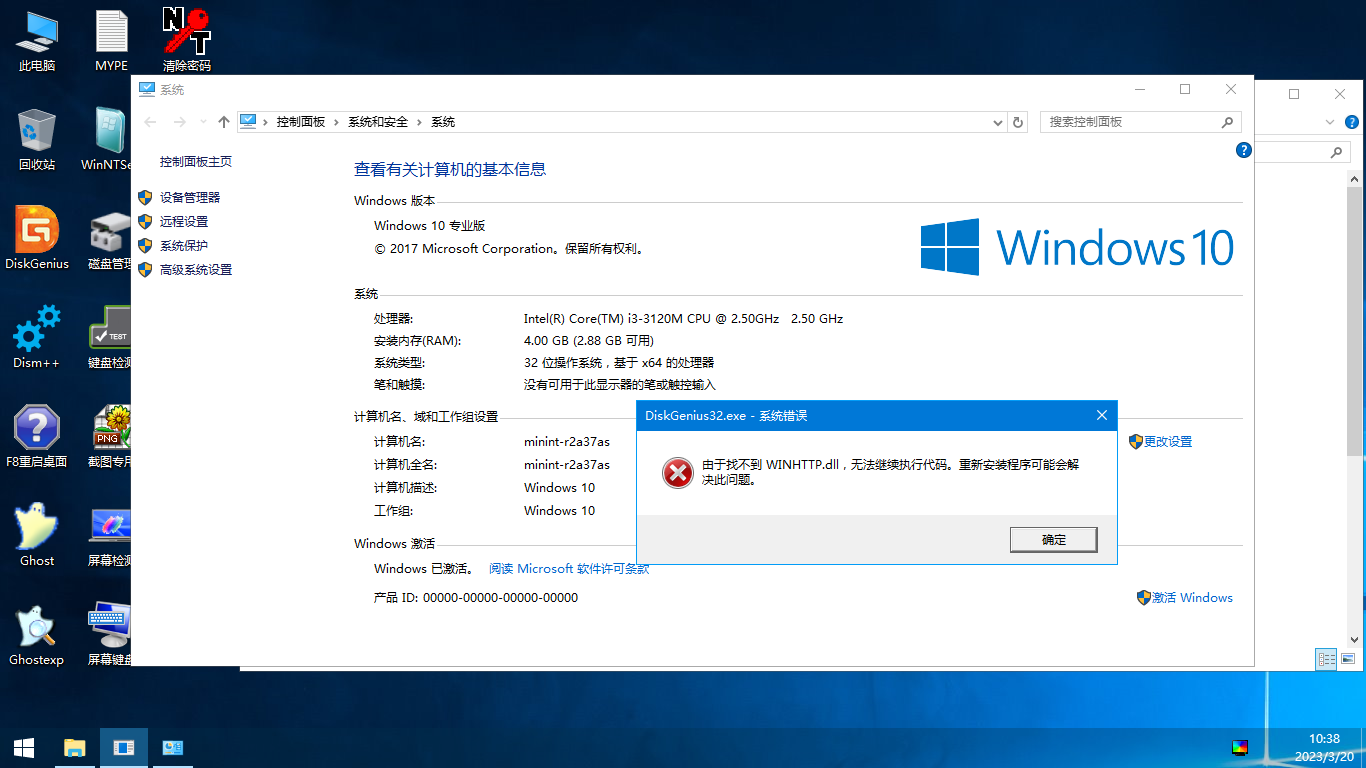The height and width of the screenshot is (768, 1366).
Task: Open the Ghost desktop icon
Action: click(37, 535)
